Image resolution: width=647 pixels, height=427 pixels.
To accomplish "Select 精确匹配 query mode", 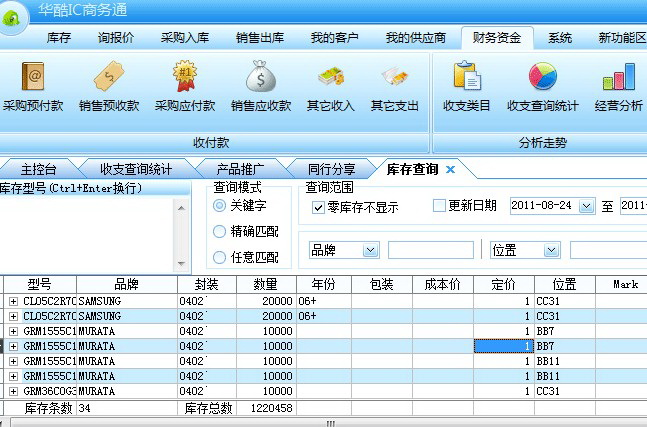I will coord(219,231).
